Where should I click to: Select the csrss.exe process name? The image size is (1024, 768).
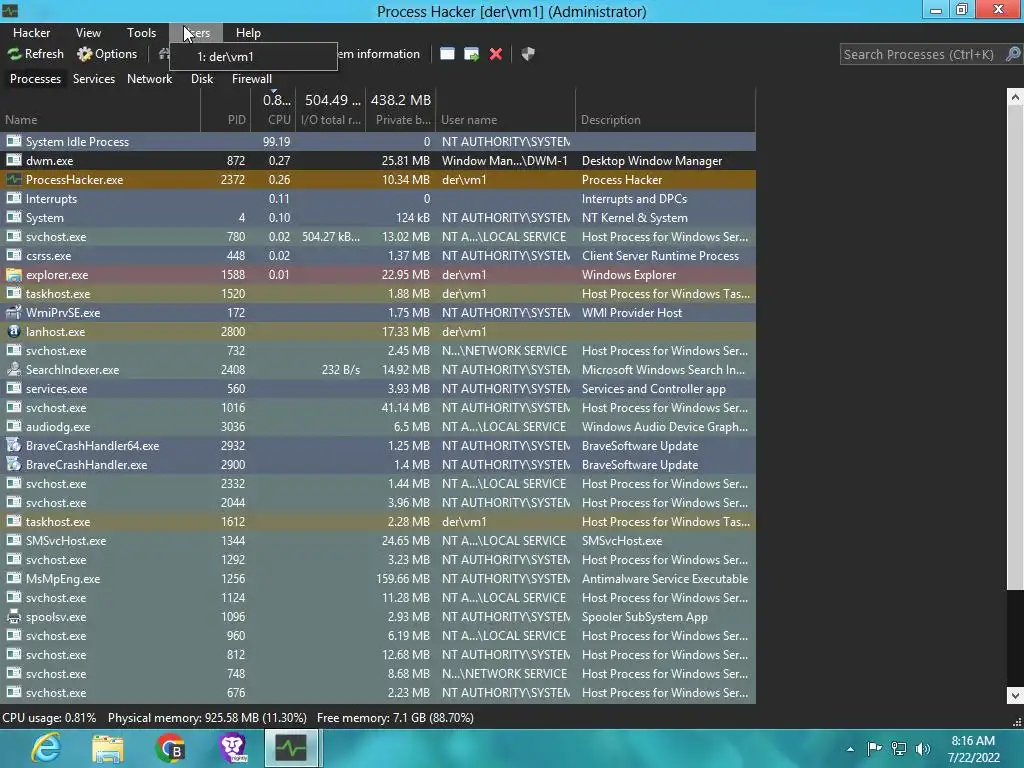(x=48, y=256)
